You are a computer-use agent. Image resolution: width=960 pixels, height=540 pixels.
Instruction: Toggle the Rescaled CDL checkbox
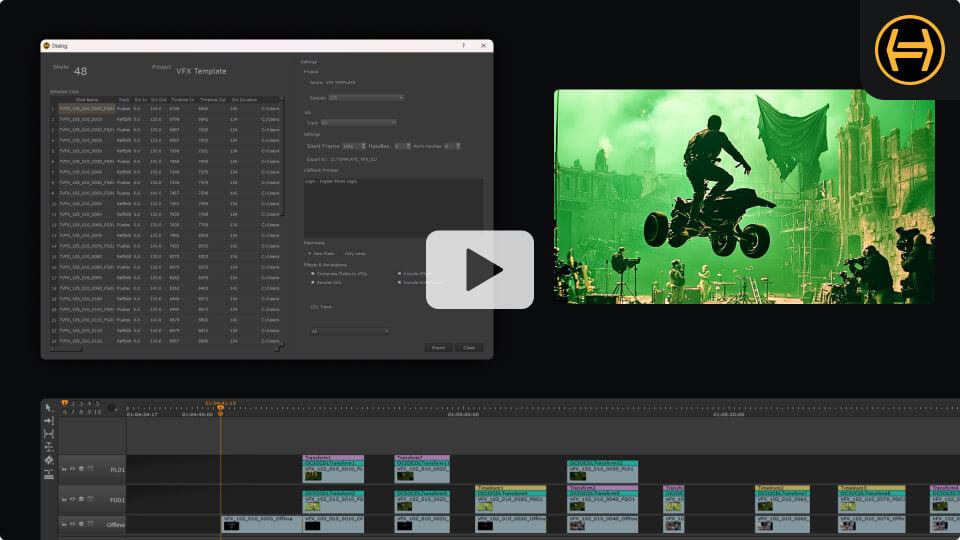313,282
